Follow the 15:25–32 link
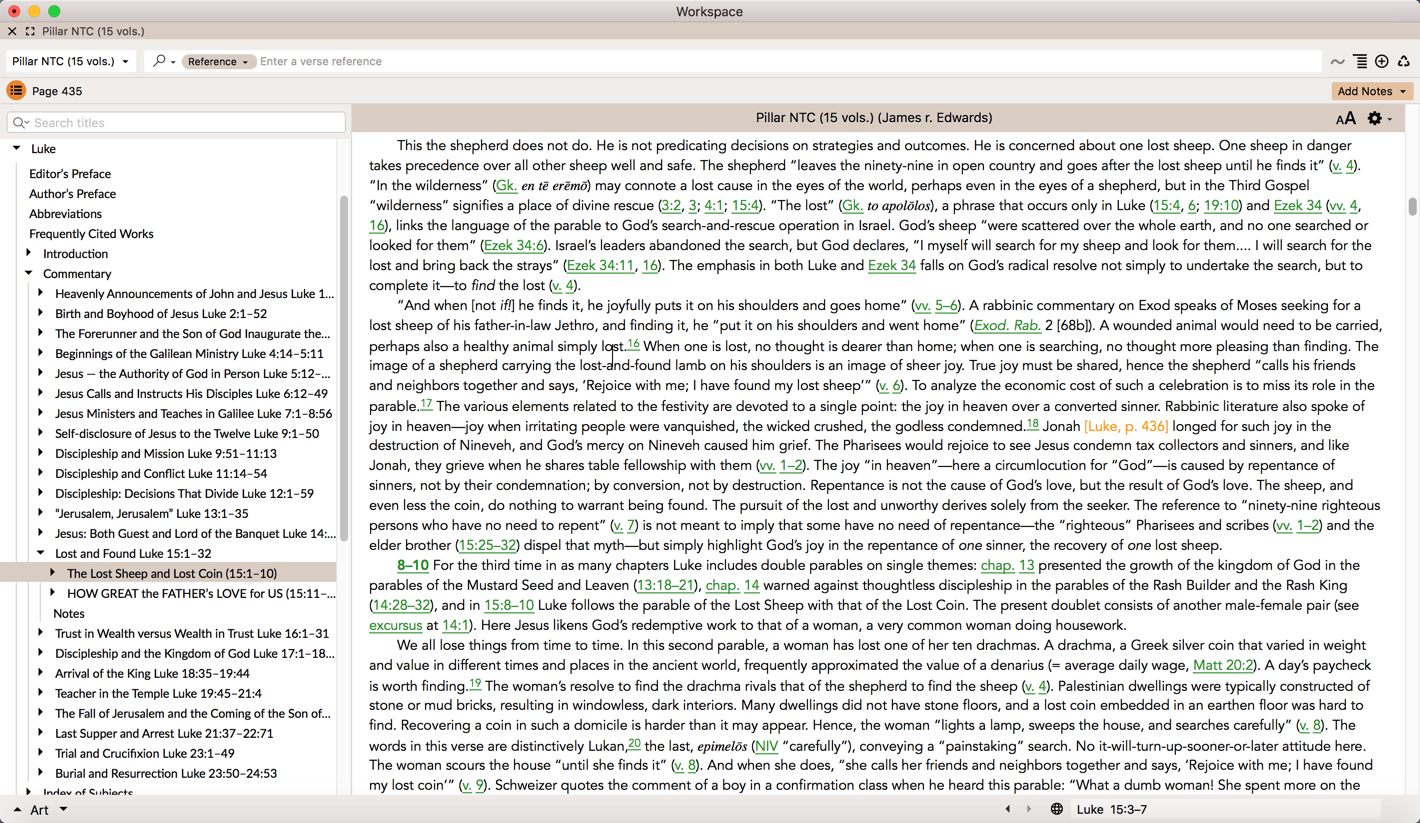This screenshot has height=823, width=1420. (x=487, y=546)
